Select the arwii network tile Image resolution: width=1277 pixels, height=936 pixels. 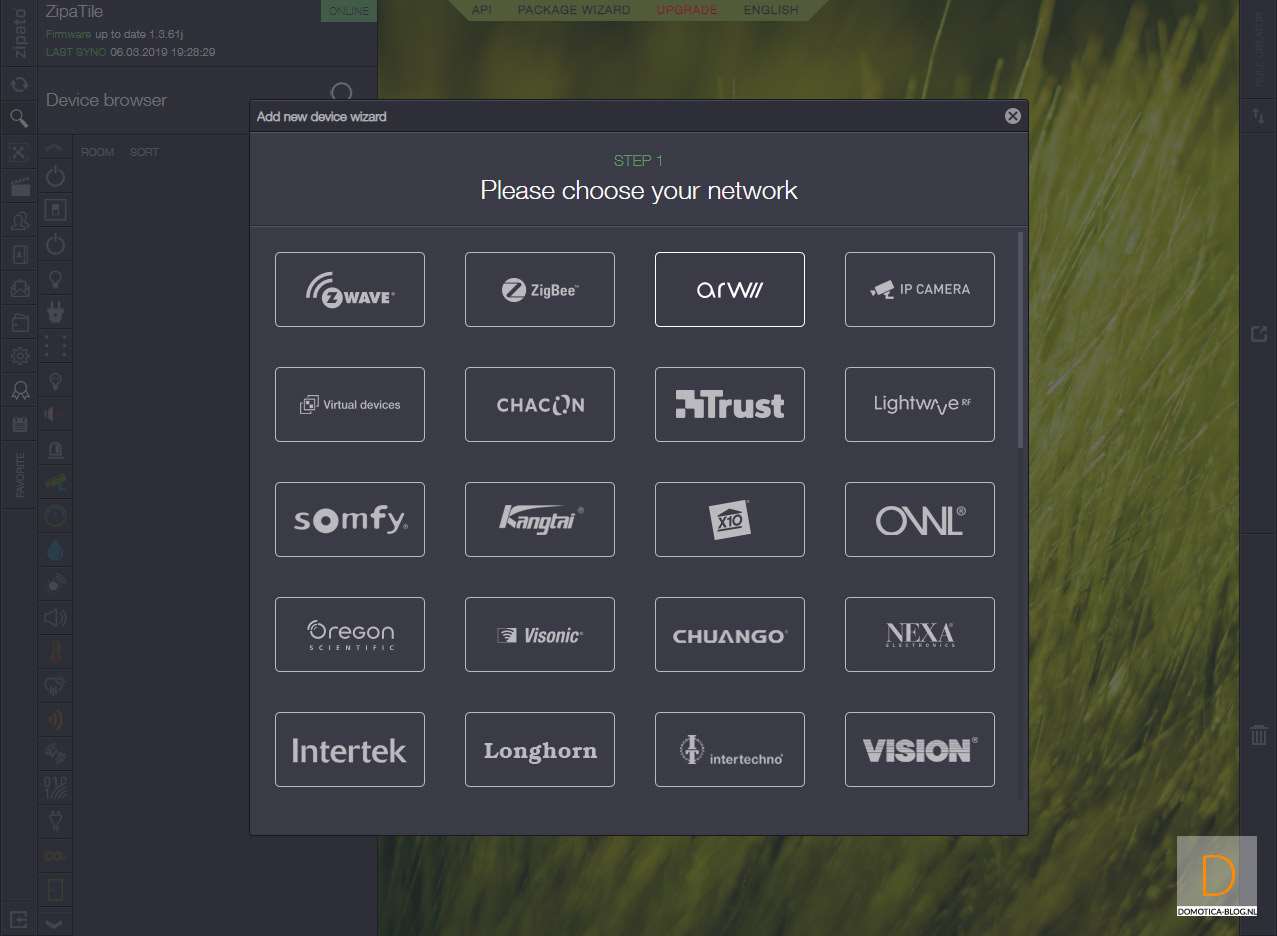[730, 289]
